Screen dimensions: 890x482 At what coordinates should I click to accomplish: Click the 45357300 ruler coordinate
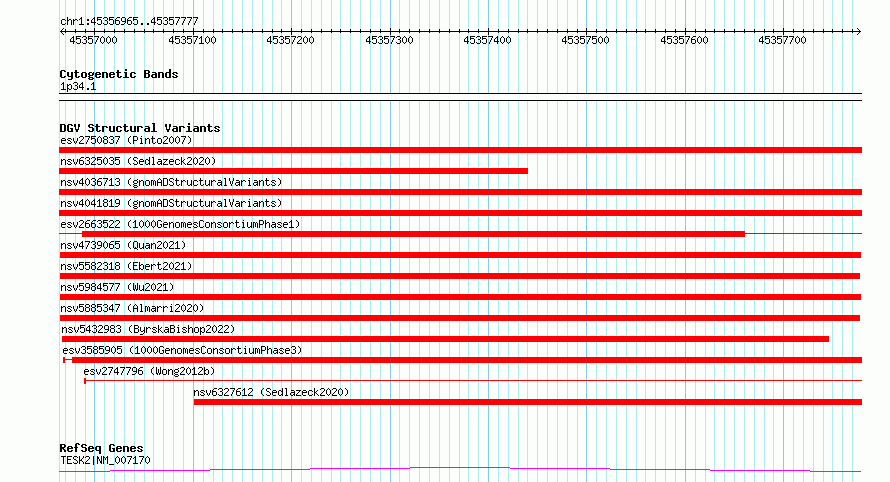point(389,40)
